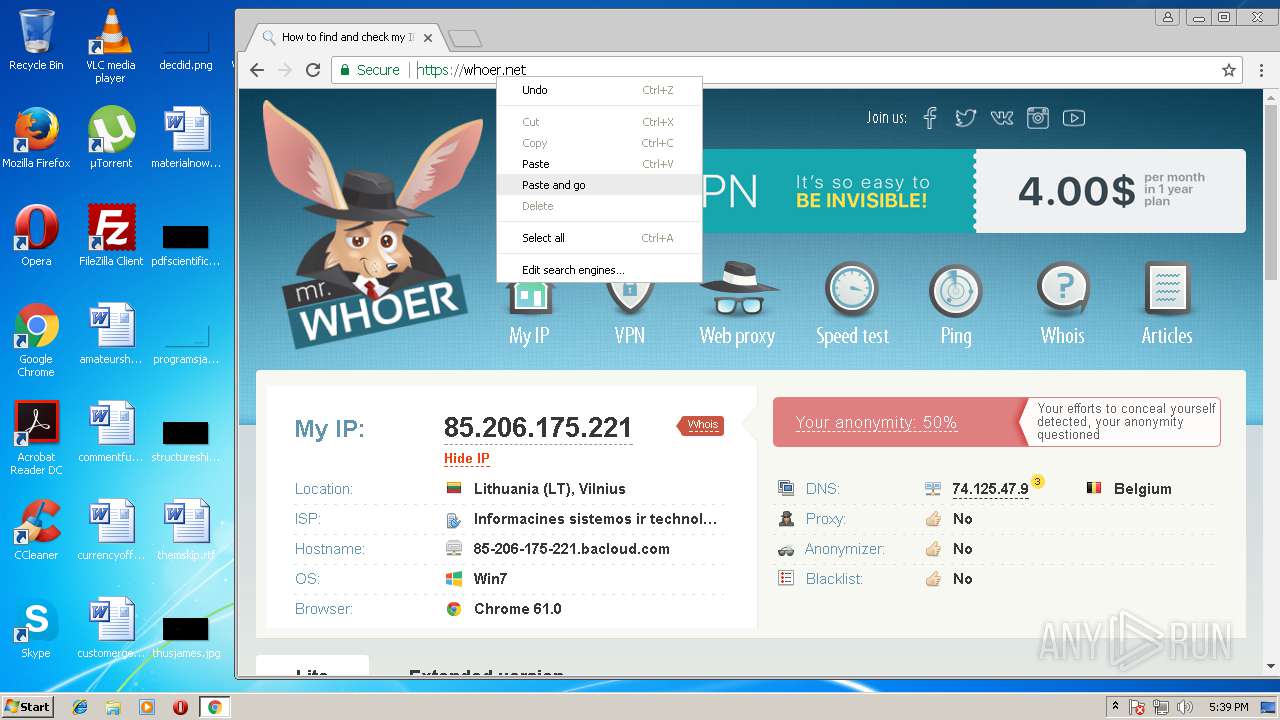
Task: Open the Facebook social icon
Action: tap(930, 118)
